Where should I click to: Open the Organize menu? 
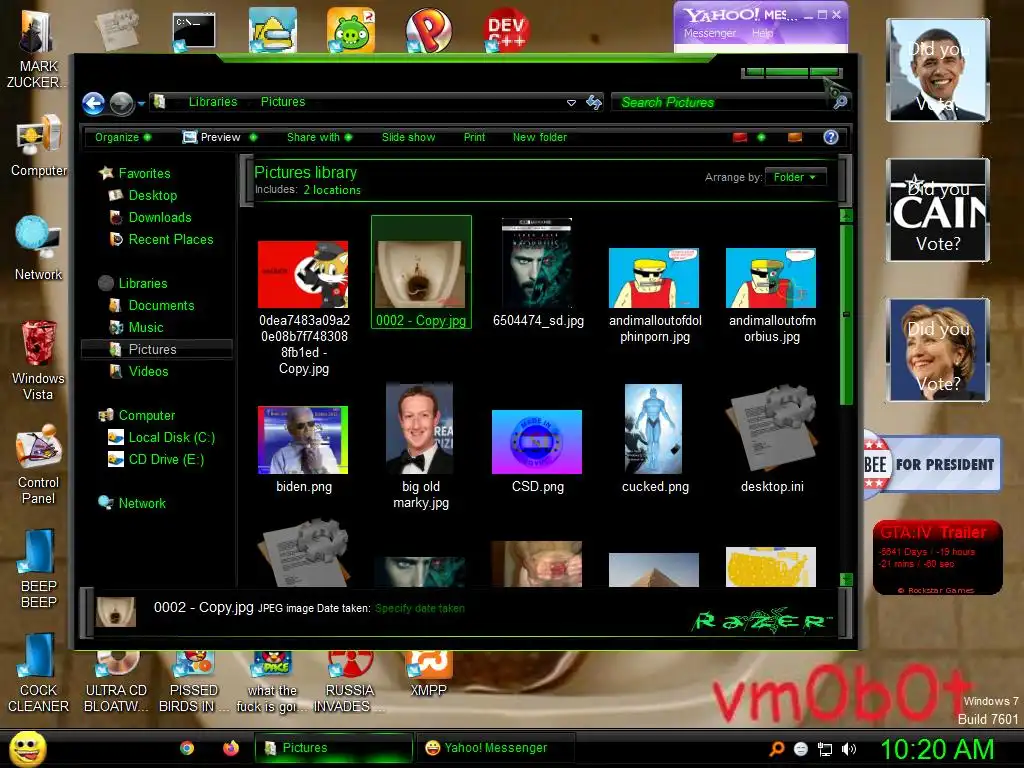(x=123, y=137)
